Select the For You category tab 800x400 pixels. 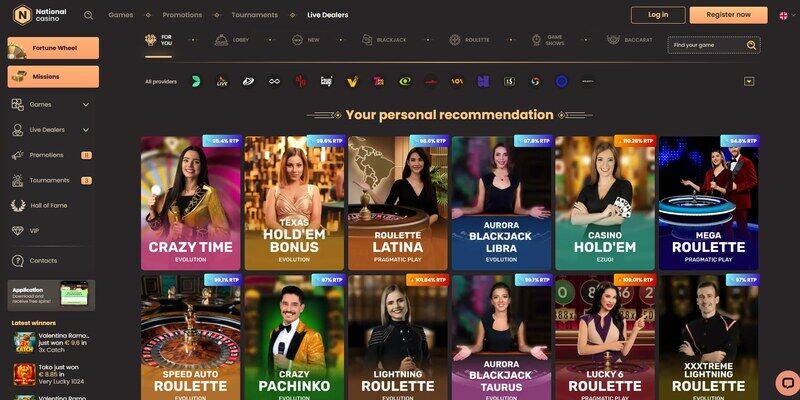coord(159,40)
